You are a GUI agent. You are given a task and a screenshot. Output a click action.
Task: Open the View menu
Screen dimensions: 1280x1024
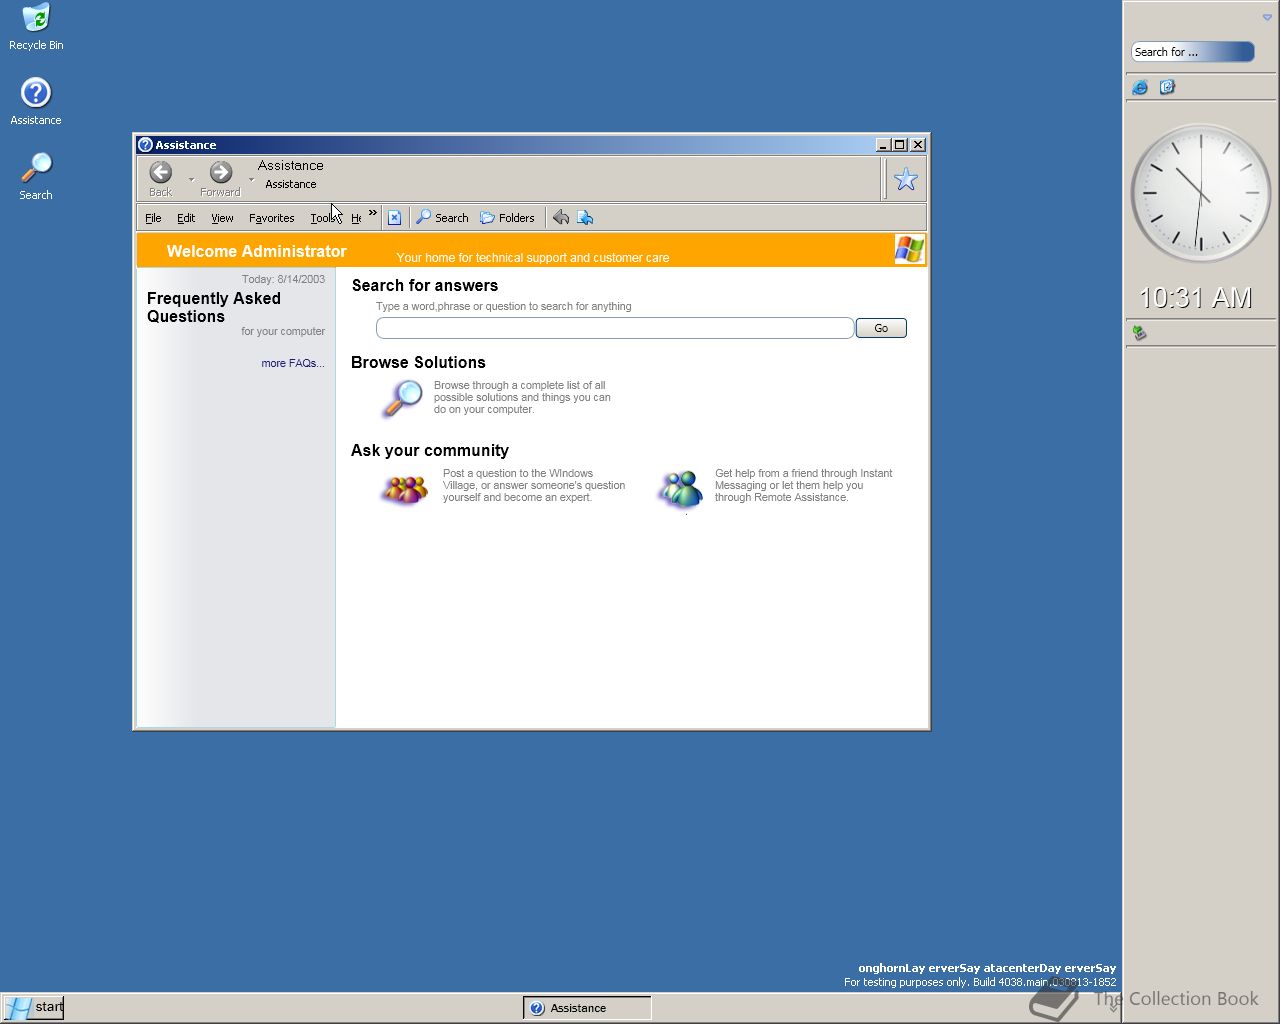222,218
